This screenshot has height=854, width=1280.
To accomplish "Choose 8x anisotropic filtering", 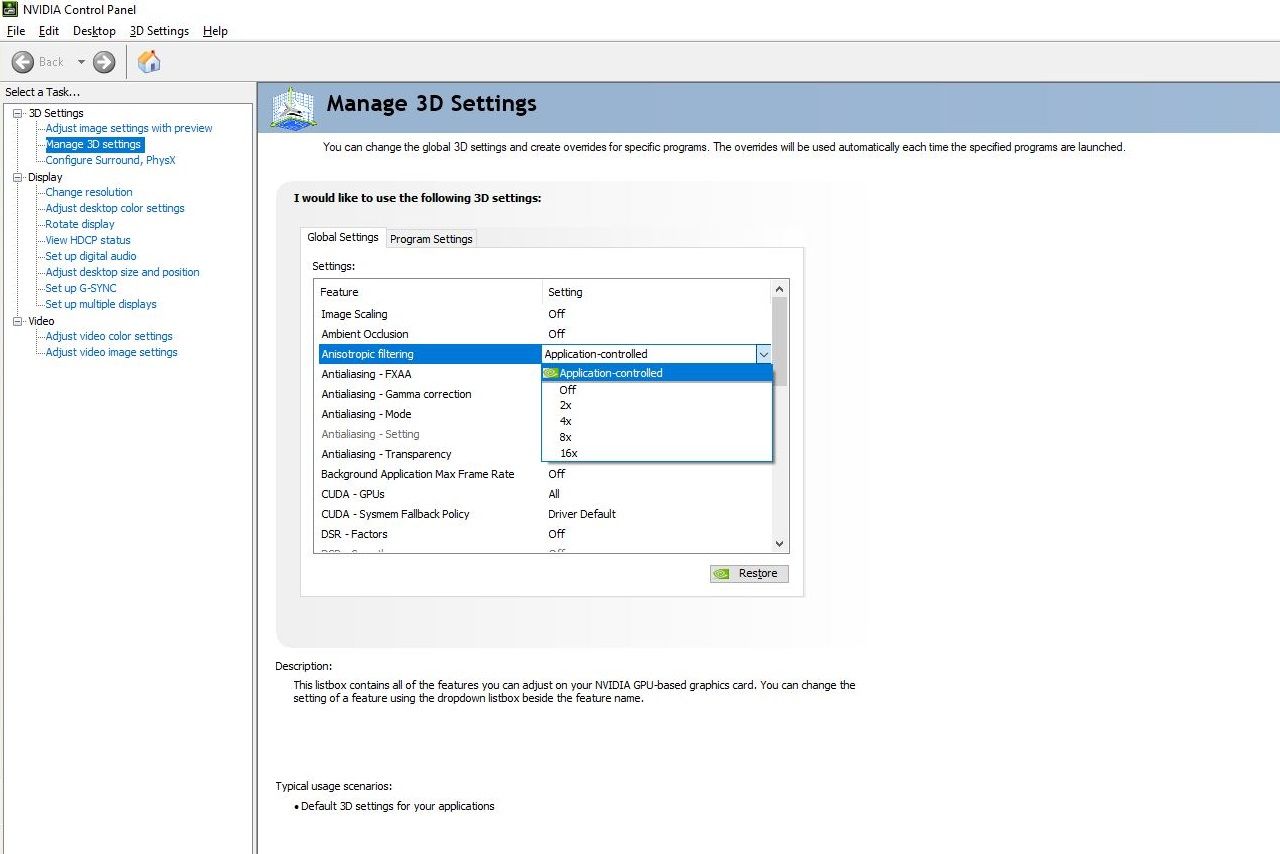I will [x=657, y=437].
